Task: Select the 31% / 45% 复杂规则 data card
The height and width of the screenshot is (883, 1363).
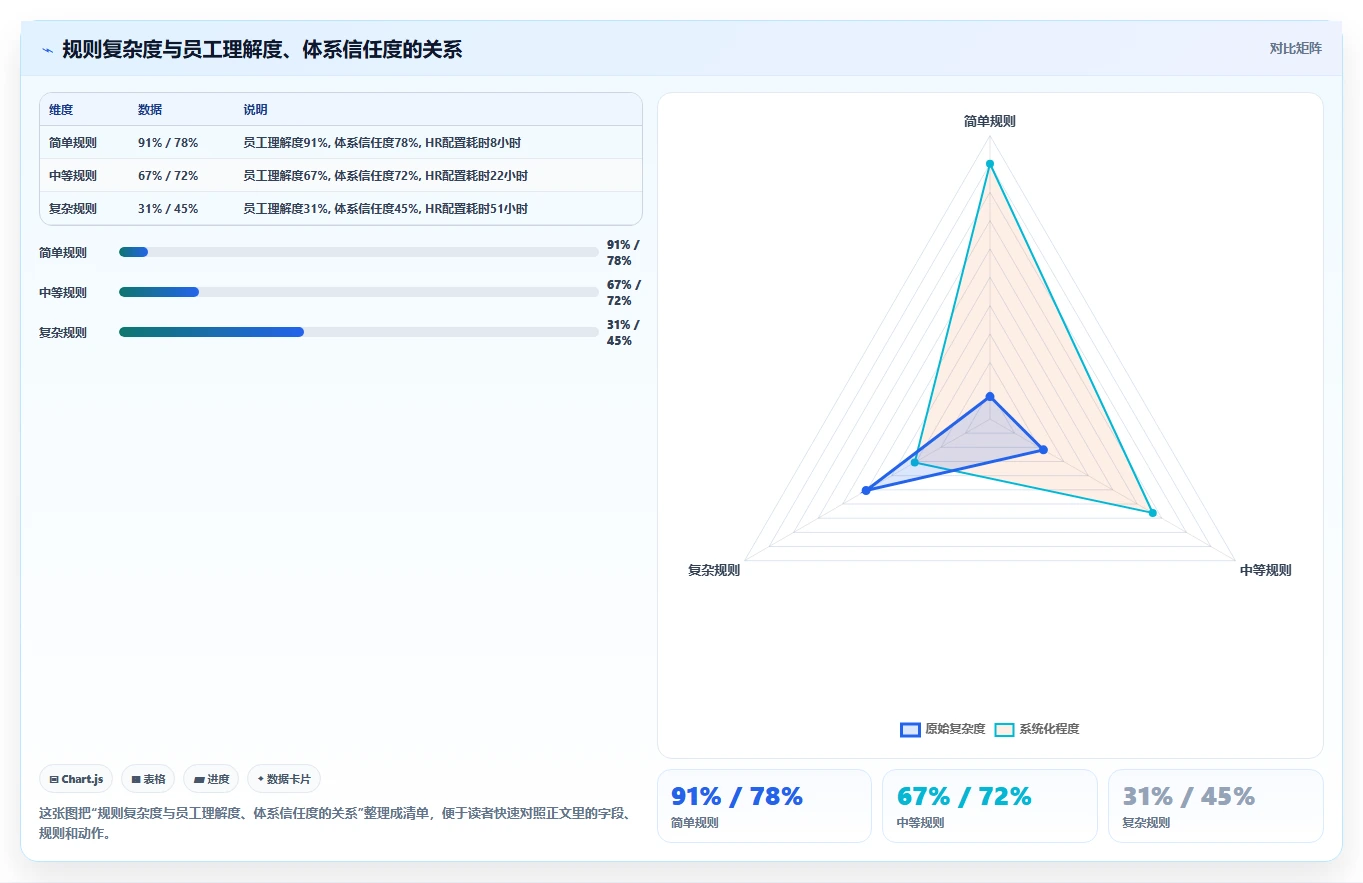Action: pyautogui.click(x=1215, y=806)
